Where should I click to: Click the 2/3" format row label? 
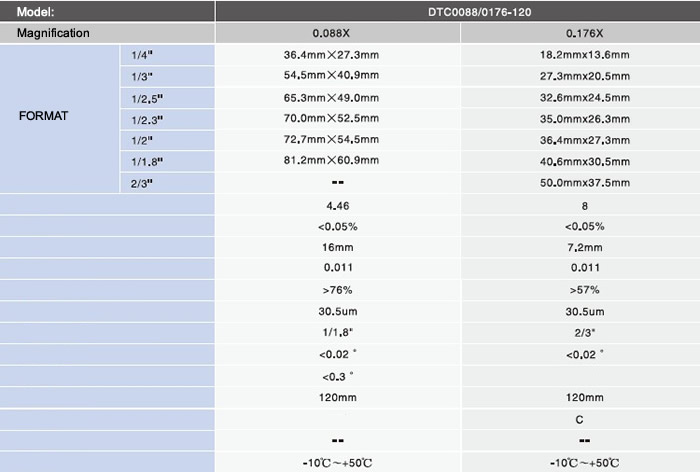tap(167, 183)
